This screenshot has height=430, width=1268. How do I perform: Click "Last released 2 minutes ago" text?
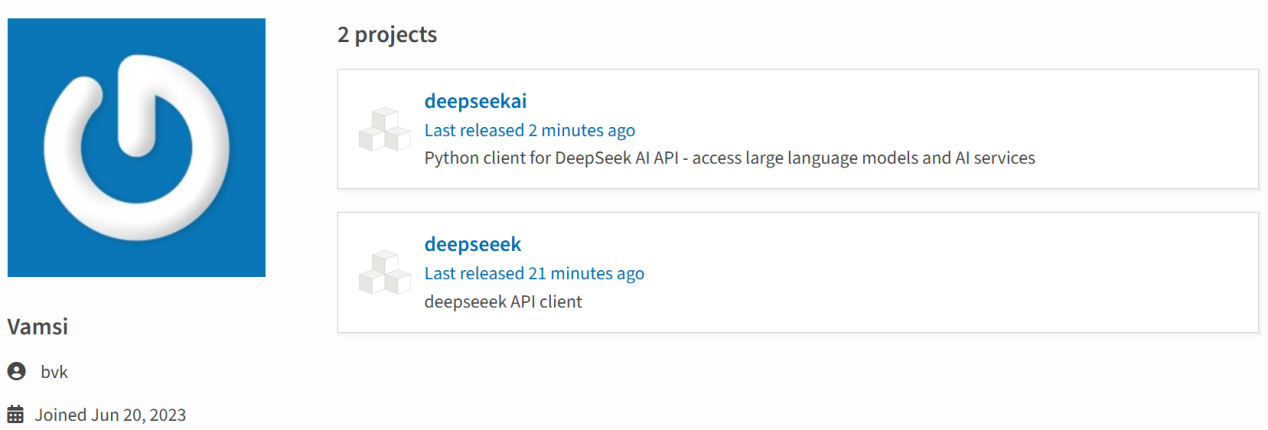click(529, 130)
